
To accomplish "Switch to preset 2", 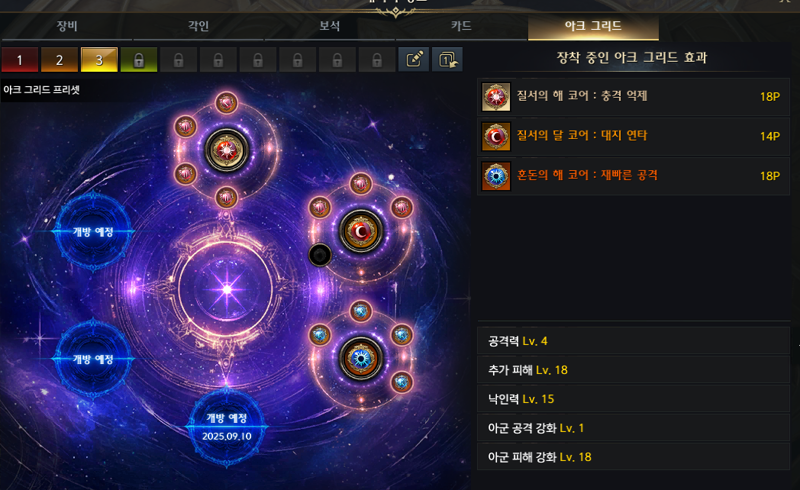I will [59, 60].
